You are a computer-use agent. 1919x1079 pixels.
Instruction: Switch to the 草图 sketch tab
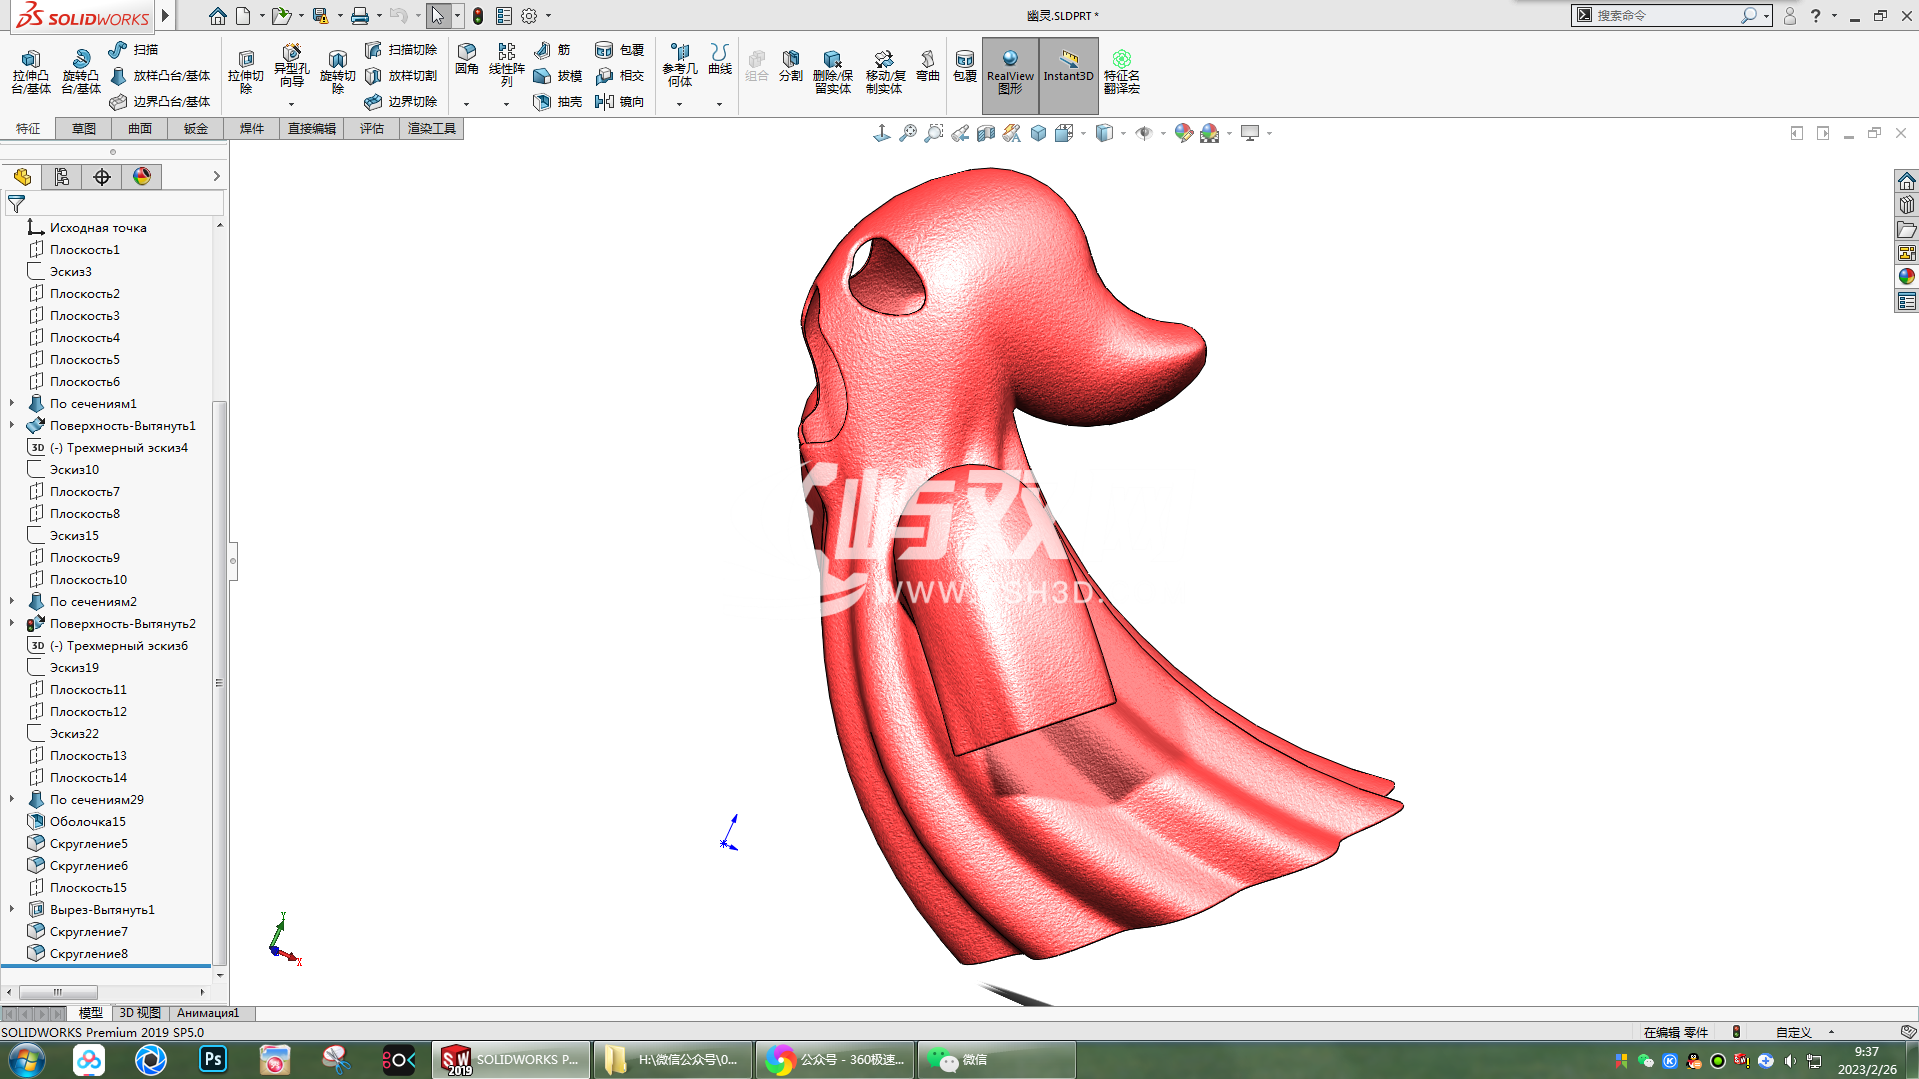pos(83,129)
